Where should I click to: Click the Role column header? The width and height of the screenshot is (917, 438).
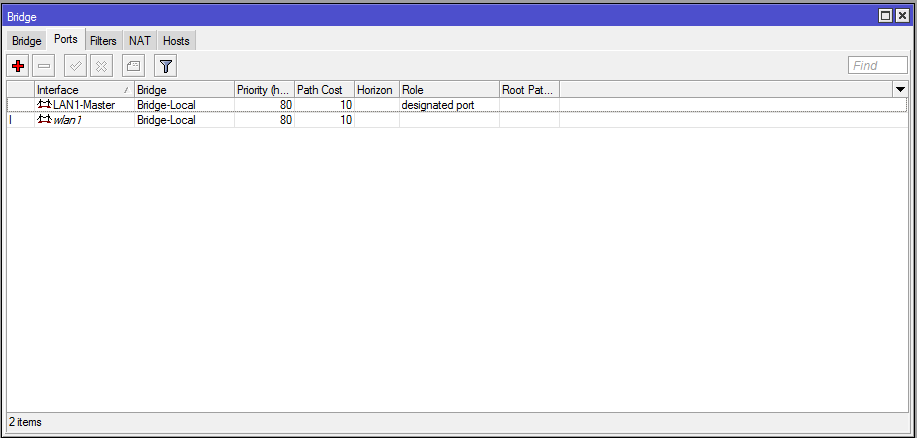pyautogui.click(x=448, y=90)
